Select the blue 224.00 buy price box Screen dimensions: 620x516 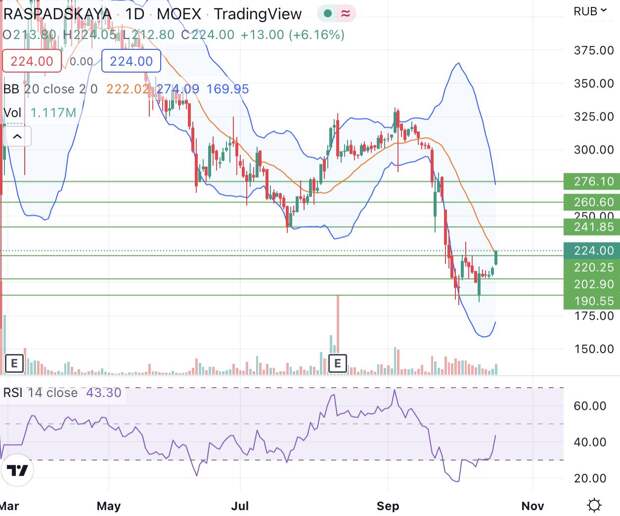pos(131,61)
